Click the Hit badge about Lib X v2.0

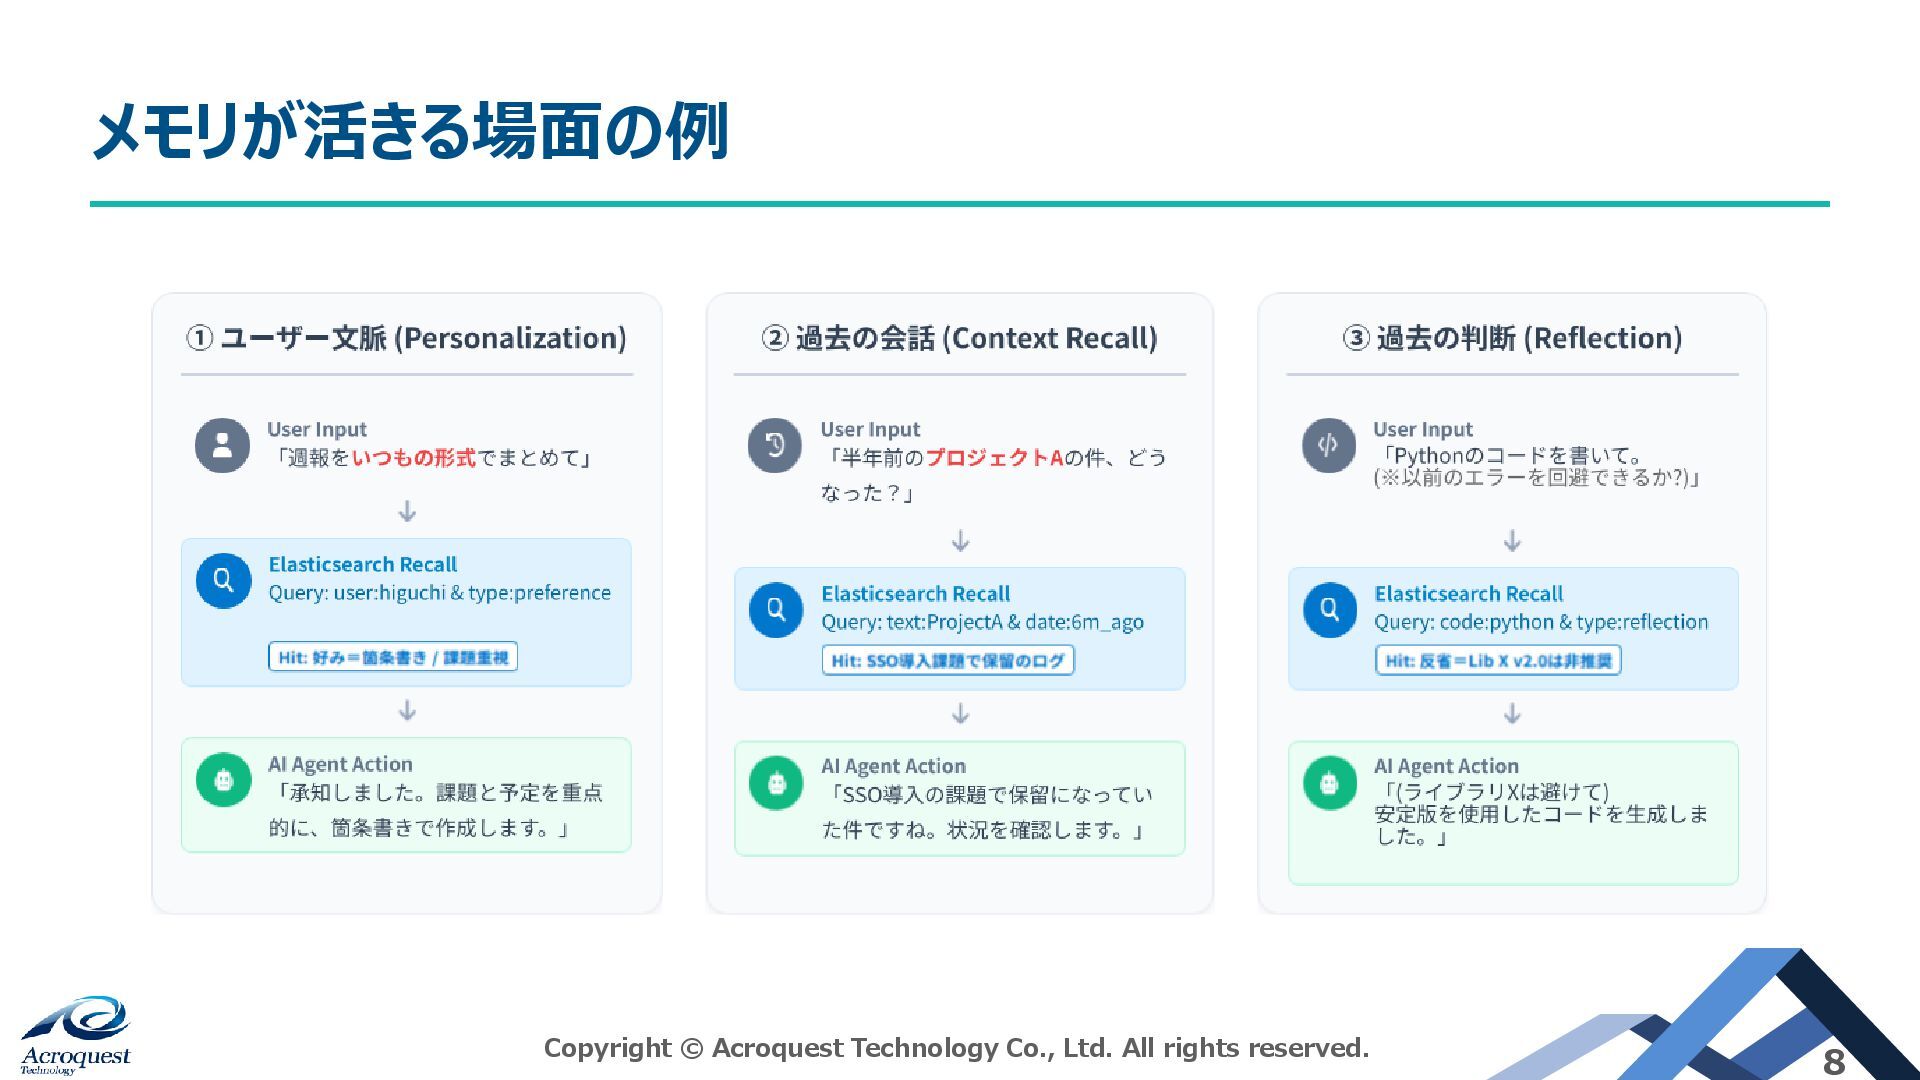pos(1498,660)
